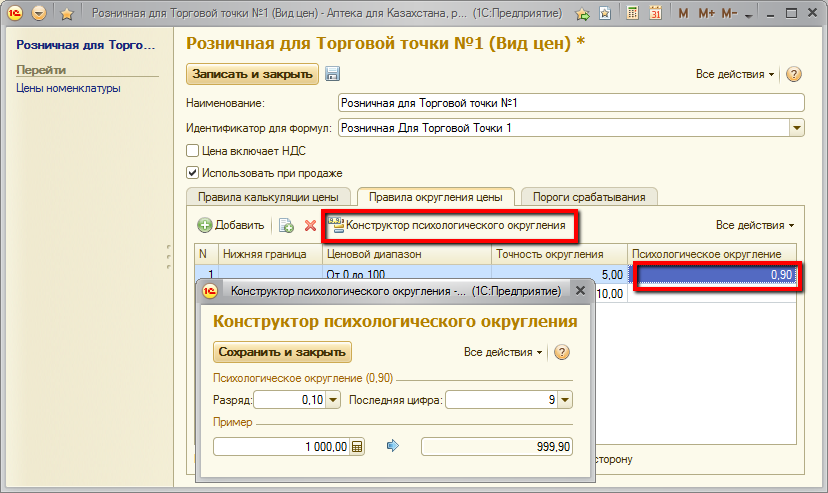The height and width of the screenshot is (493, 828).
Task: Click the save diskette icon next to Записать и закрыть
Action: pyautogui.click(x=333, y=74)
